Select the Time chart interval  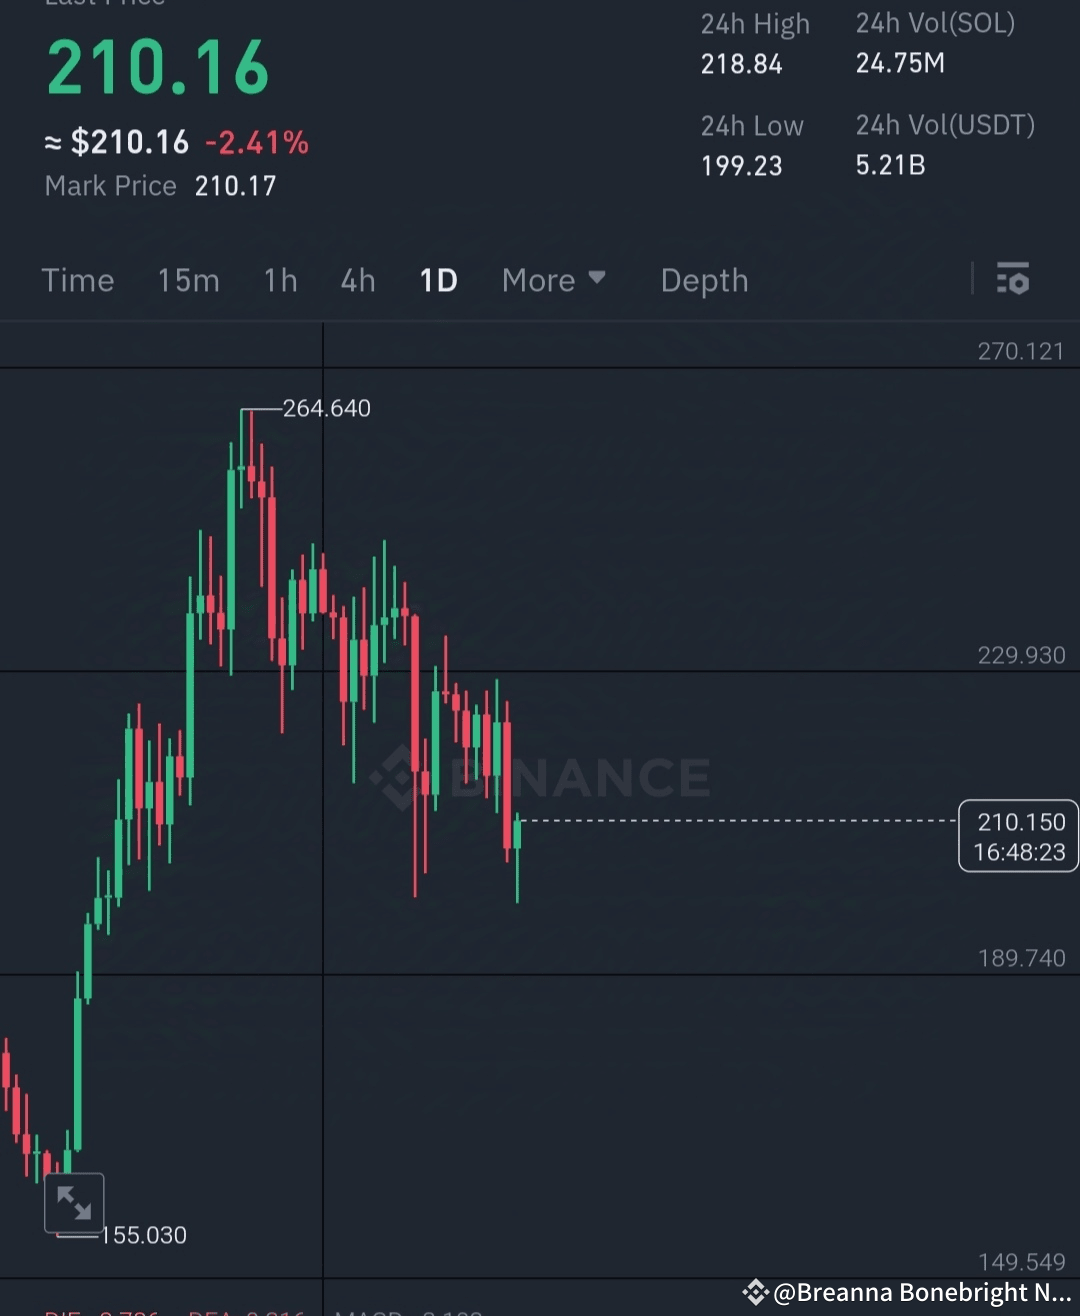point(78,280)
